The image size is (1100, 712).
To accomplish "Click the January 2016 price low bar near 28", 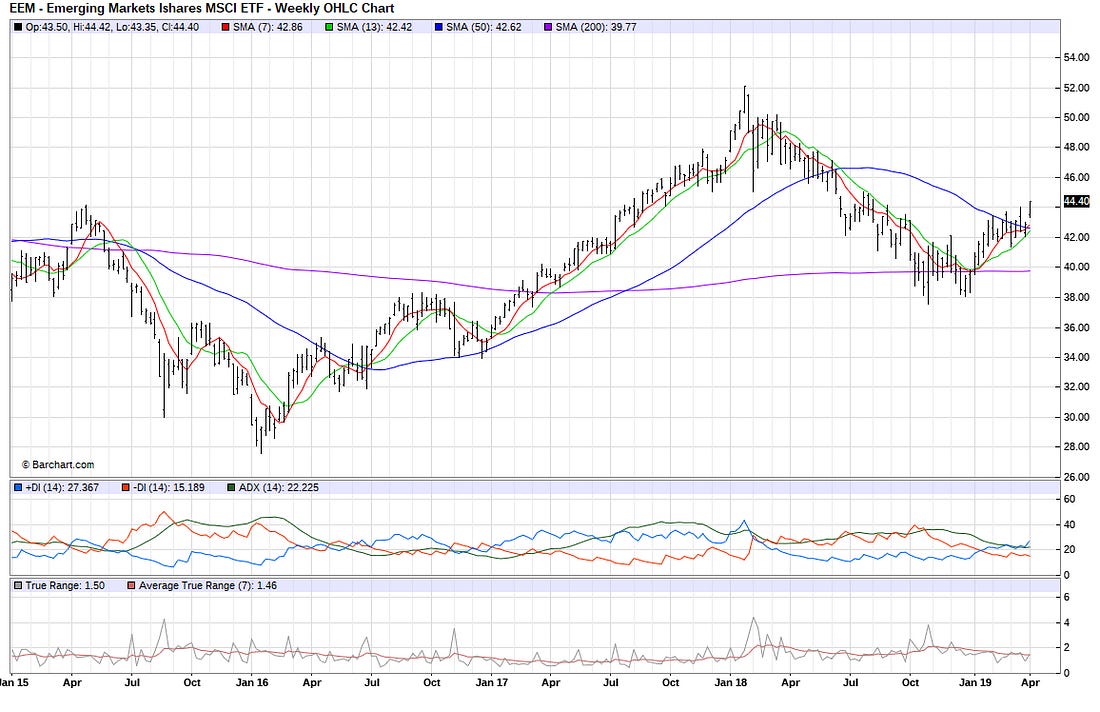I will click(x=262, y=439).
